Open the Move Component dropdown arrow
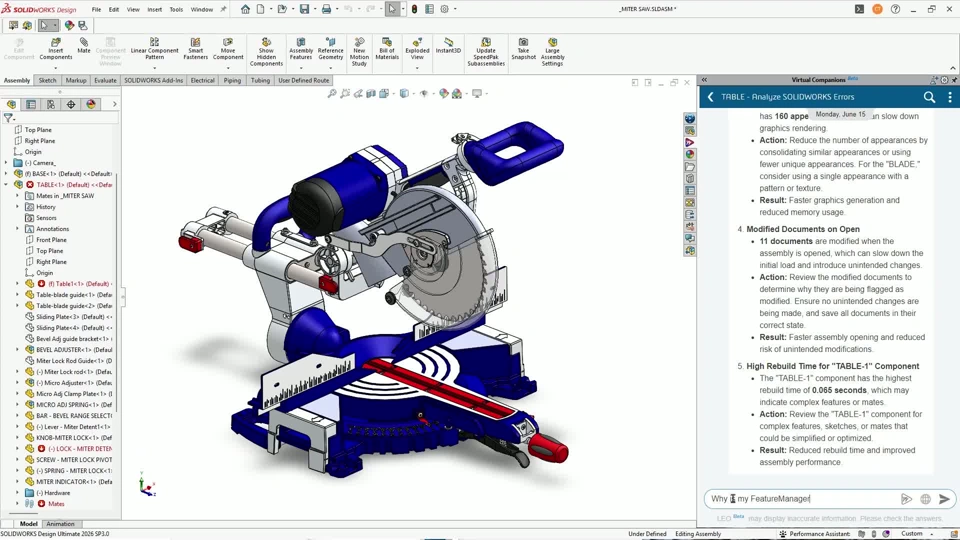 228,67
